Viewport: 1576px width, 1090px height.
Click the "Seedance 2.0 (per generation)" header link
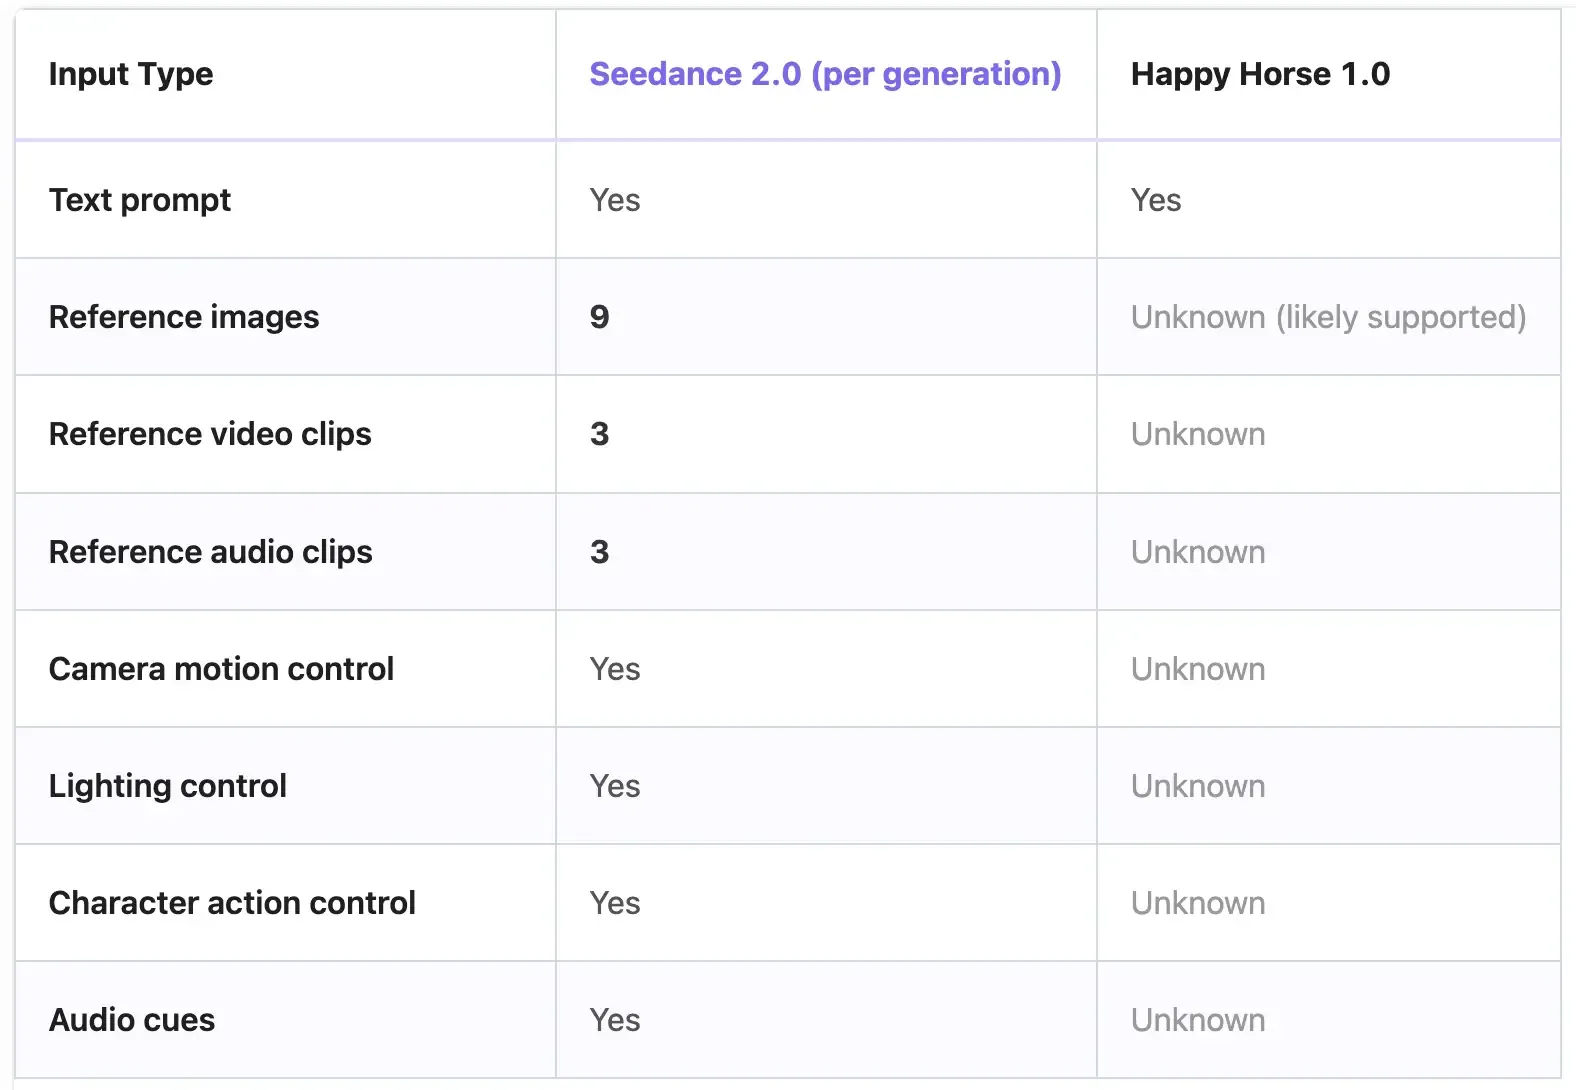point(825,74)
